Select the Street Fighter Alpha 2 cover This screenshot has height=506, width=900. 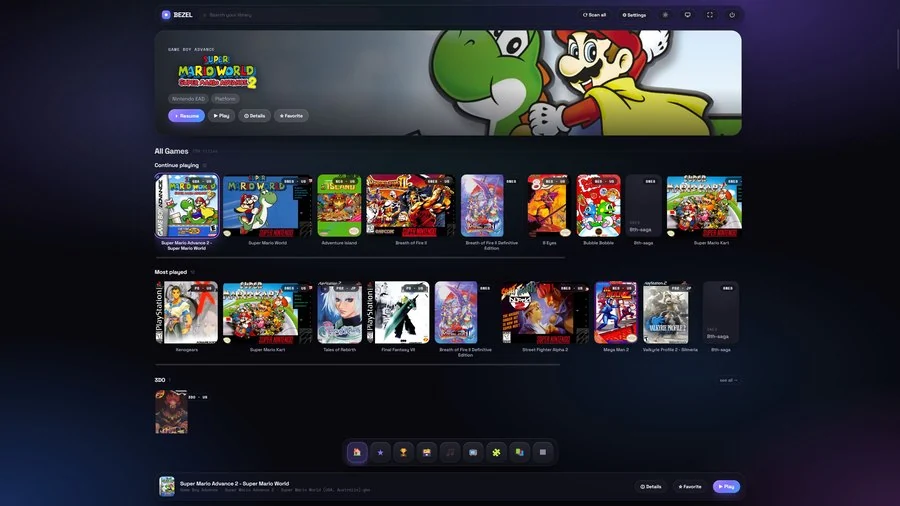tap(545, 313)
